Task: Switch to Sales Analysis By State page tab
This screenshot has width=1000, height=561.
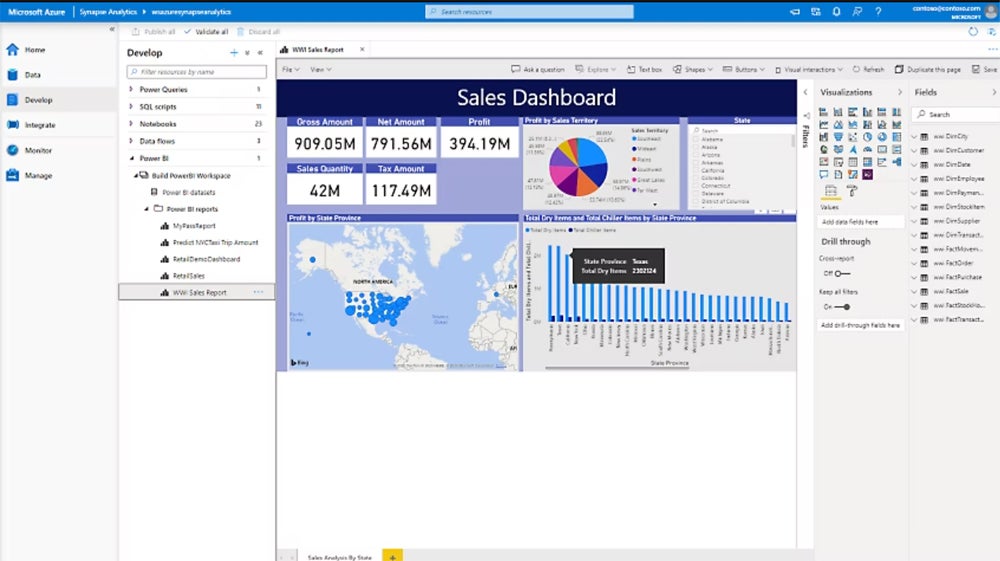Action: point(339,557)
